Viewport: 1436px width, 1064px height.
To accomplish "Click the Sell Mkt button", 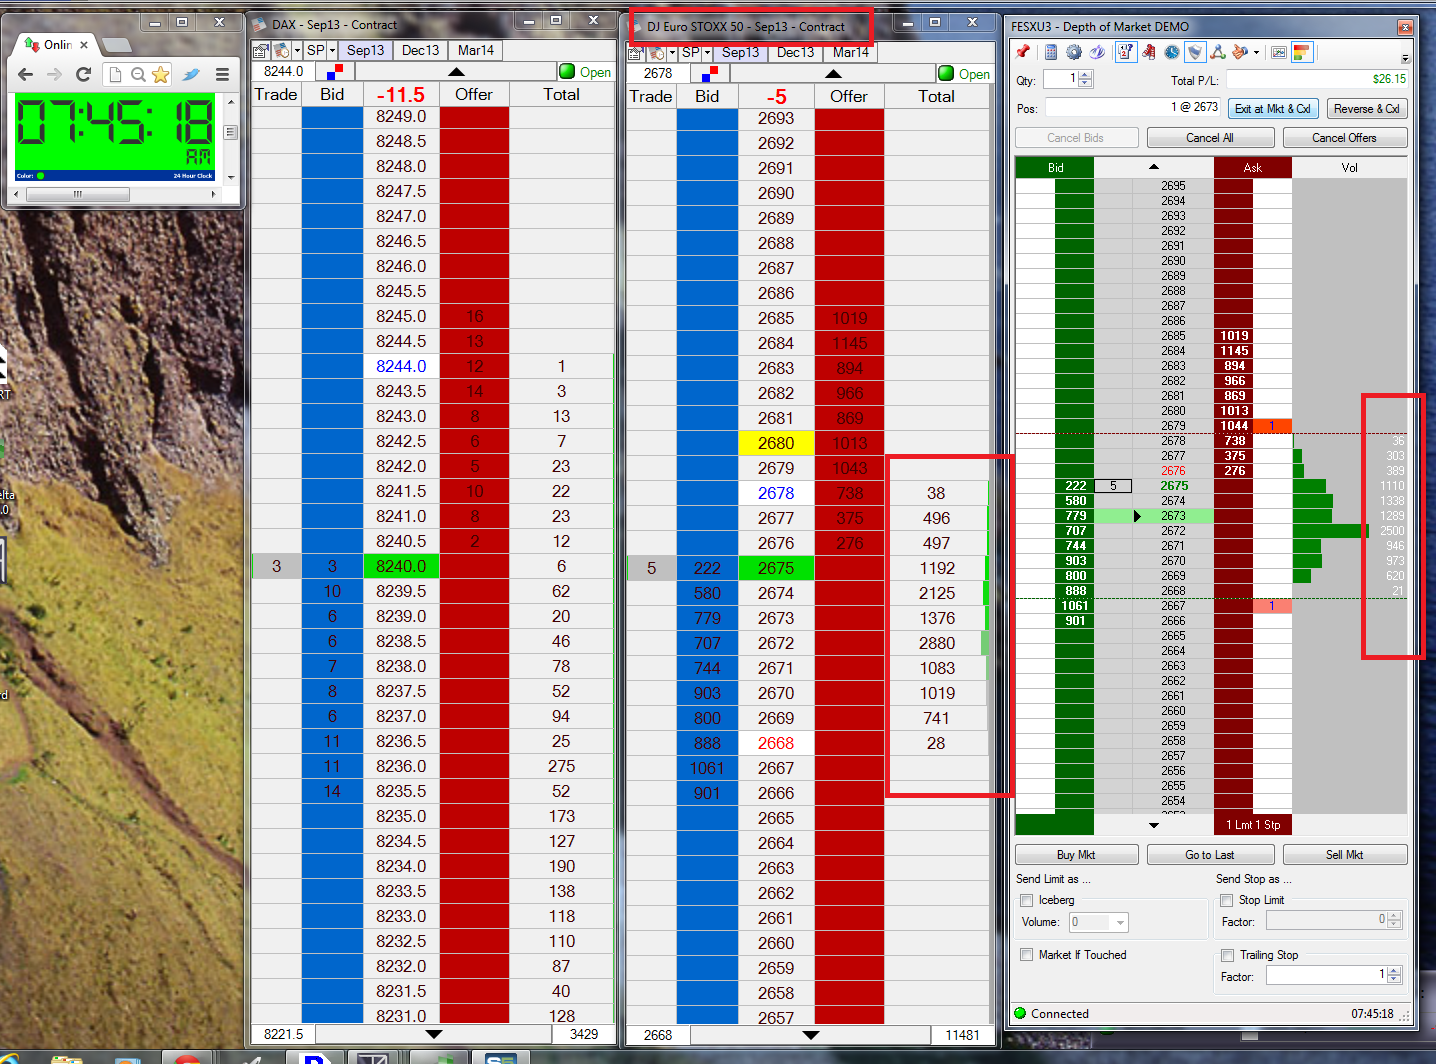I will point(1345,855).
